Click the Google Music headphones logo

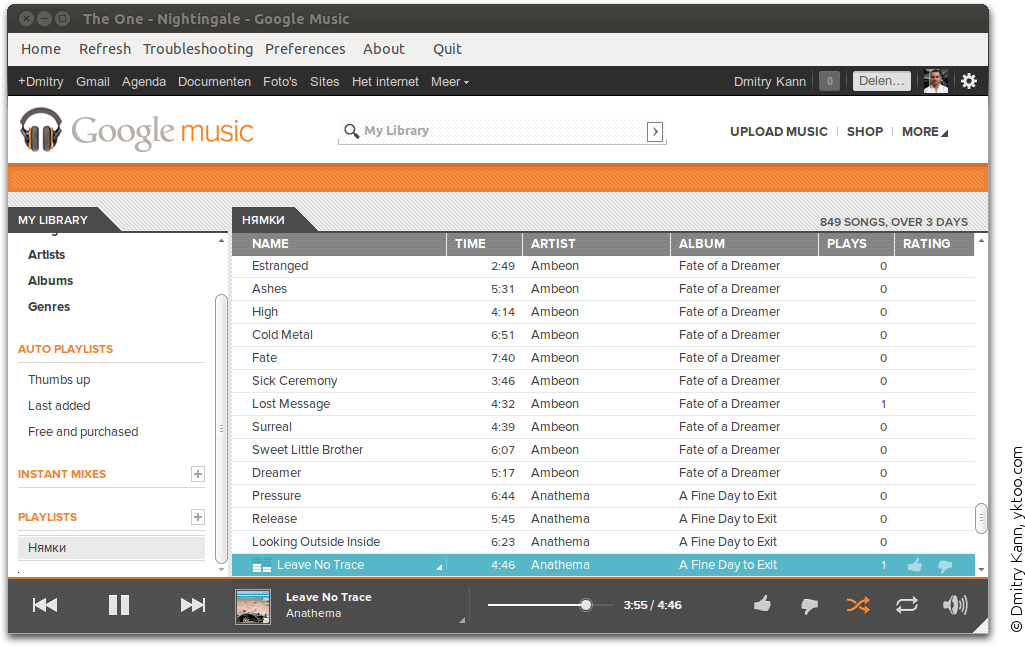tap(41, 129)
